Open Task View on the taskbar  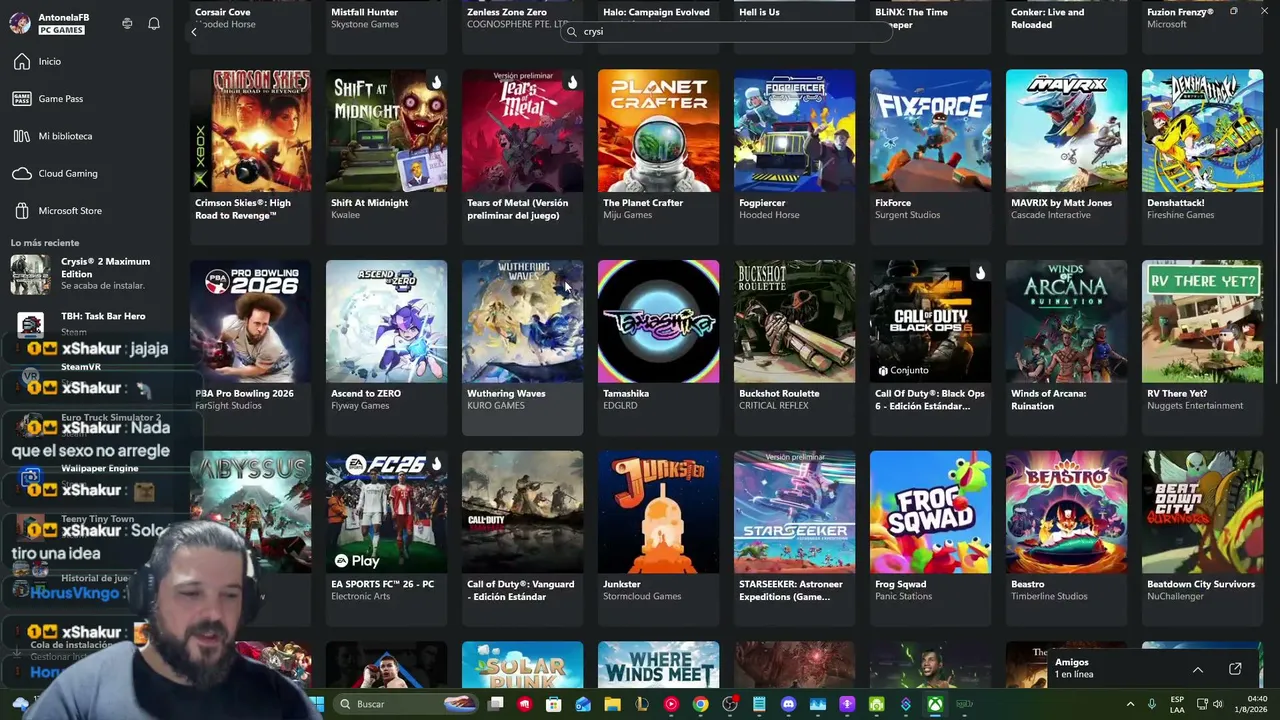click(x=495, y=704)
